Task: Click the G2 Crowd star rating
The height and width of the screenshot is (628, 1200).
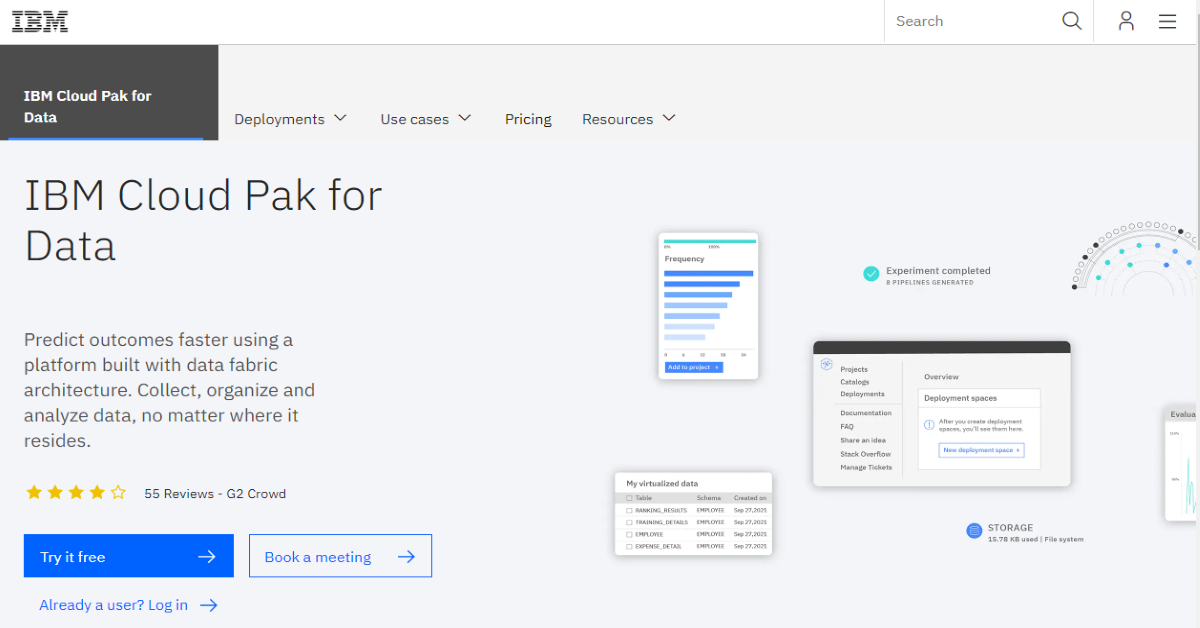Action: pos(76,492)
